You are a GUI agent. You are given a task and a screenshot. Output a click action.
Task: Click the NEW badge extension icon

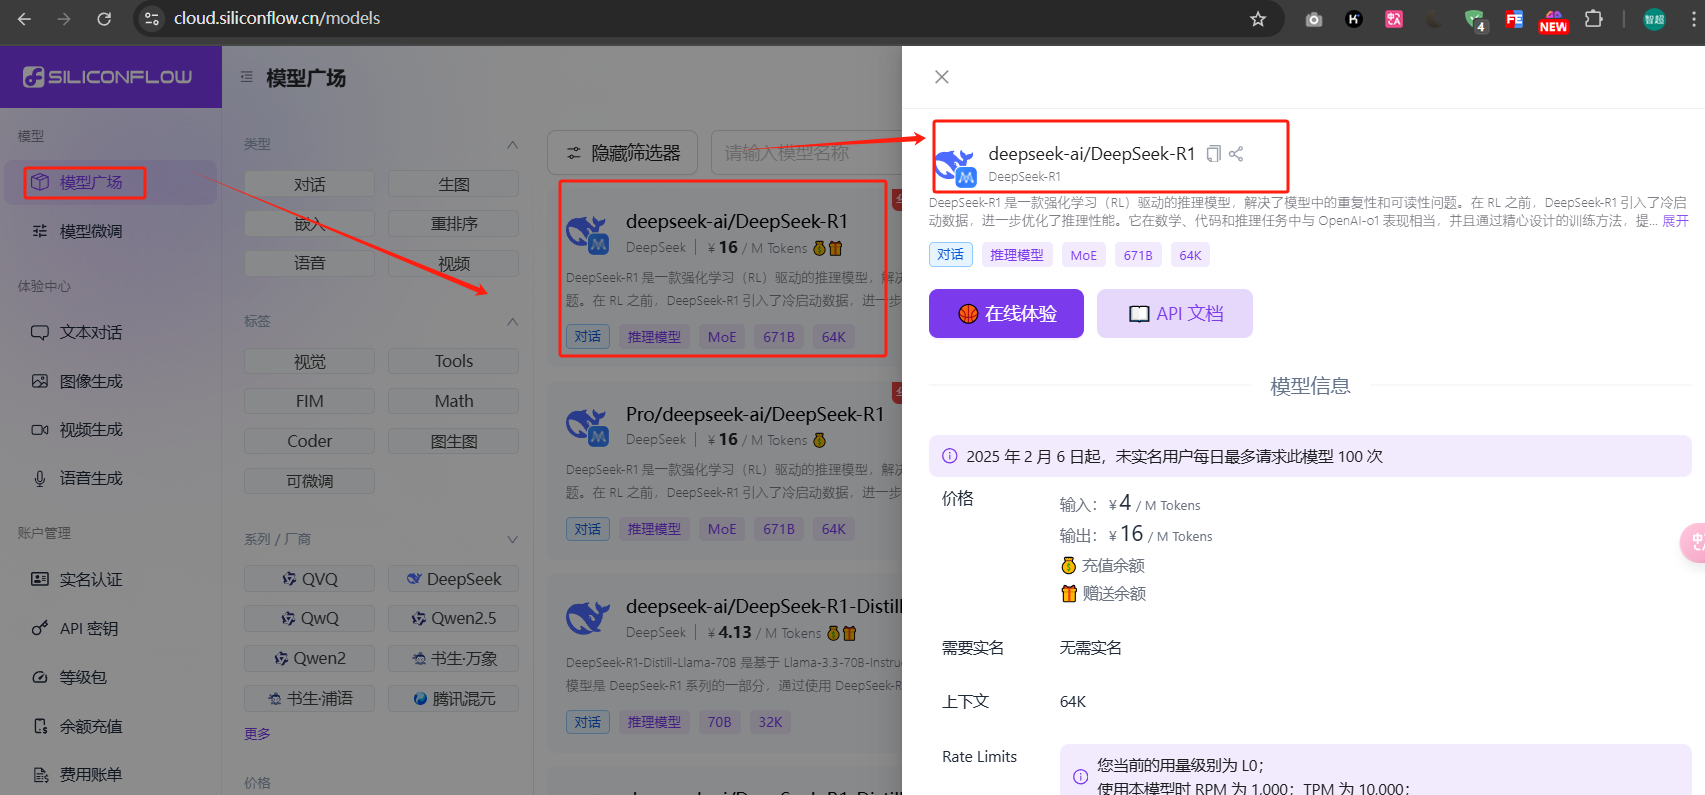(1553, 20)
